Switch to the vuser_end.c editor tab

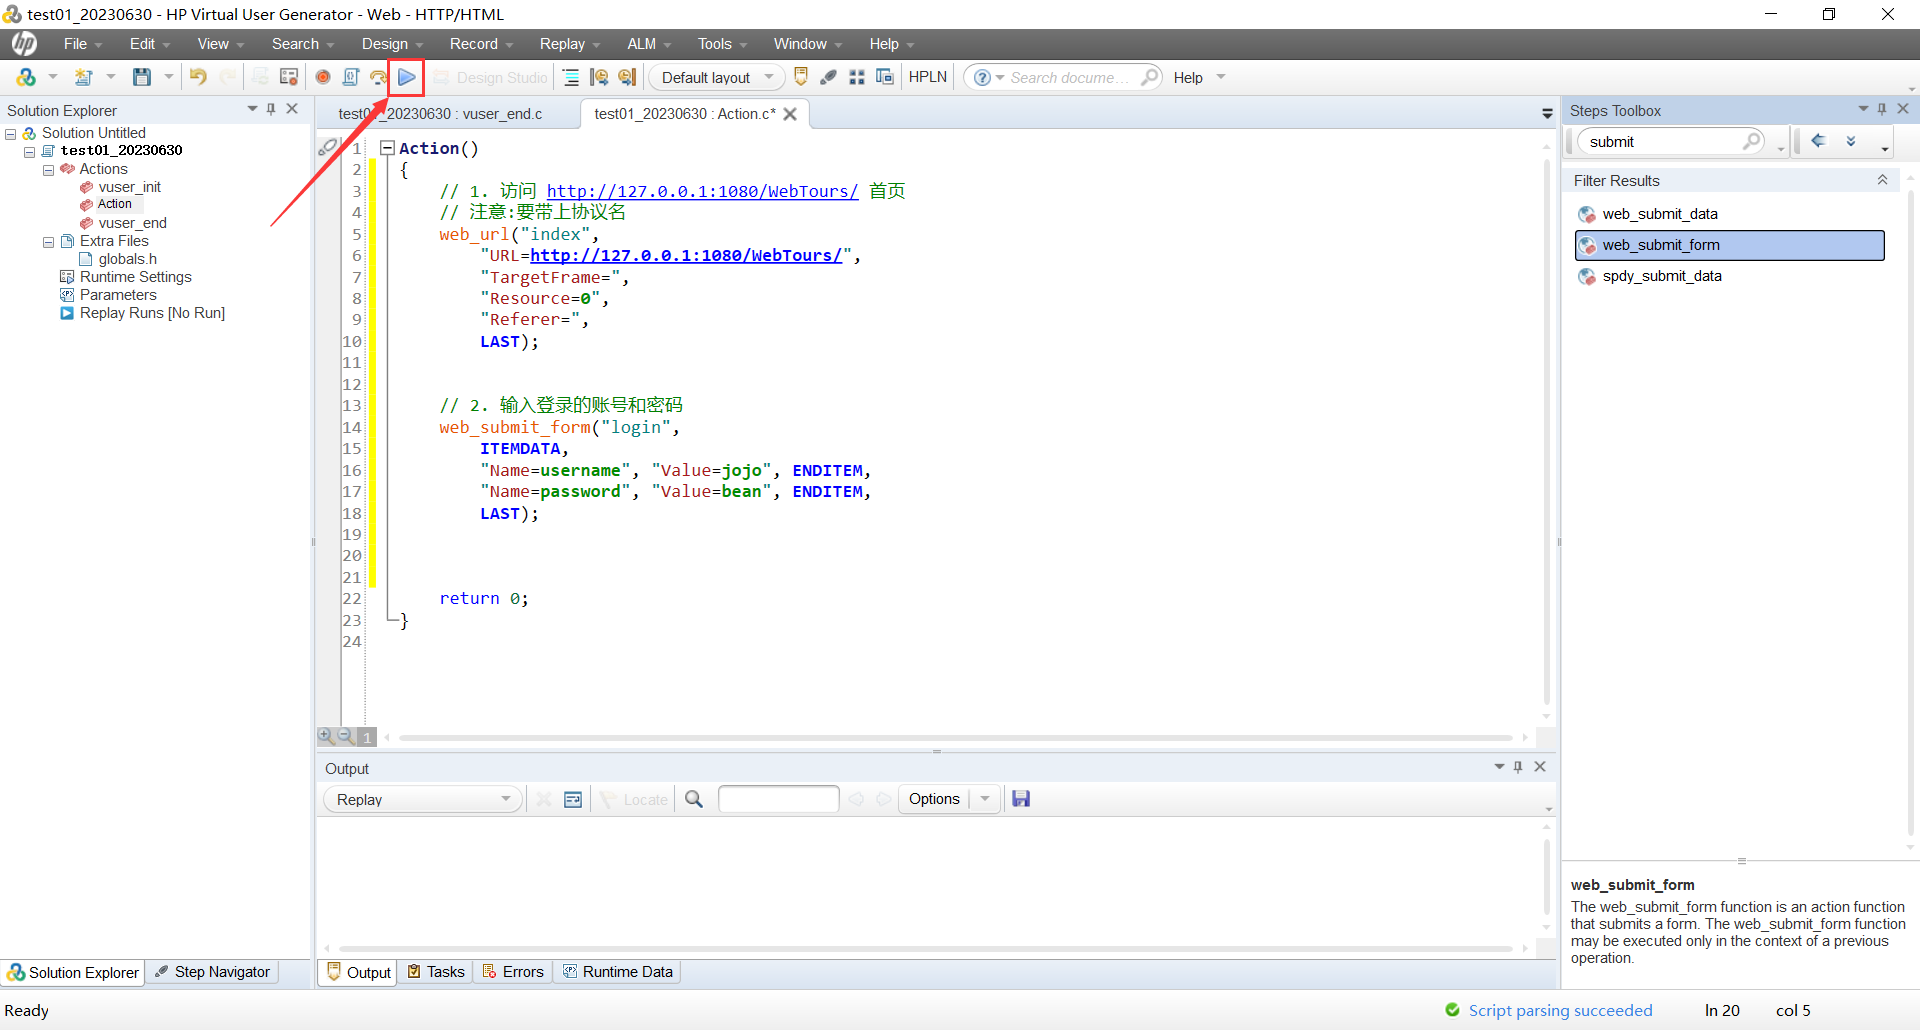441,114
